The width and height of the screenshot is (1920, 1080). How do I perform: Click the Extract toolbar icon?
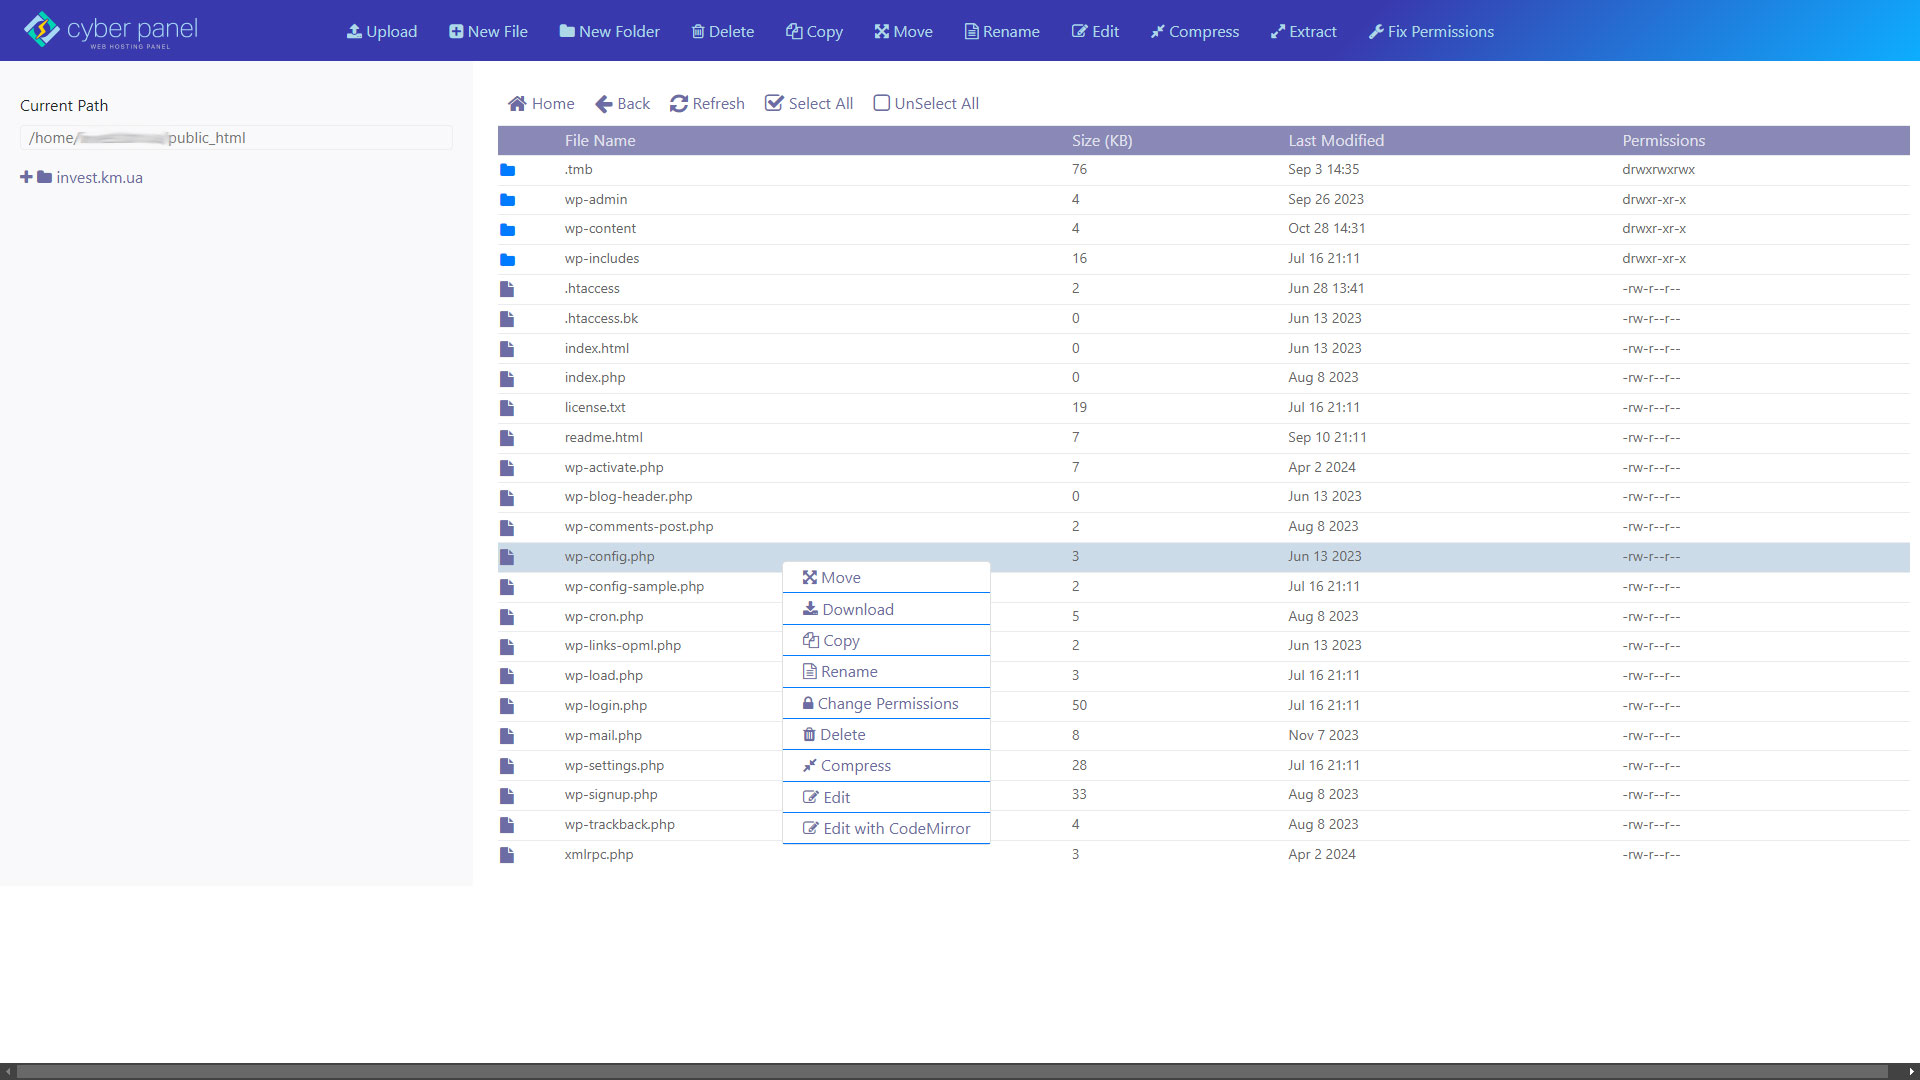[x=1278, y=31]
